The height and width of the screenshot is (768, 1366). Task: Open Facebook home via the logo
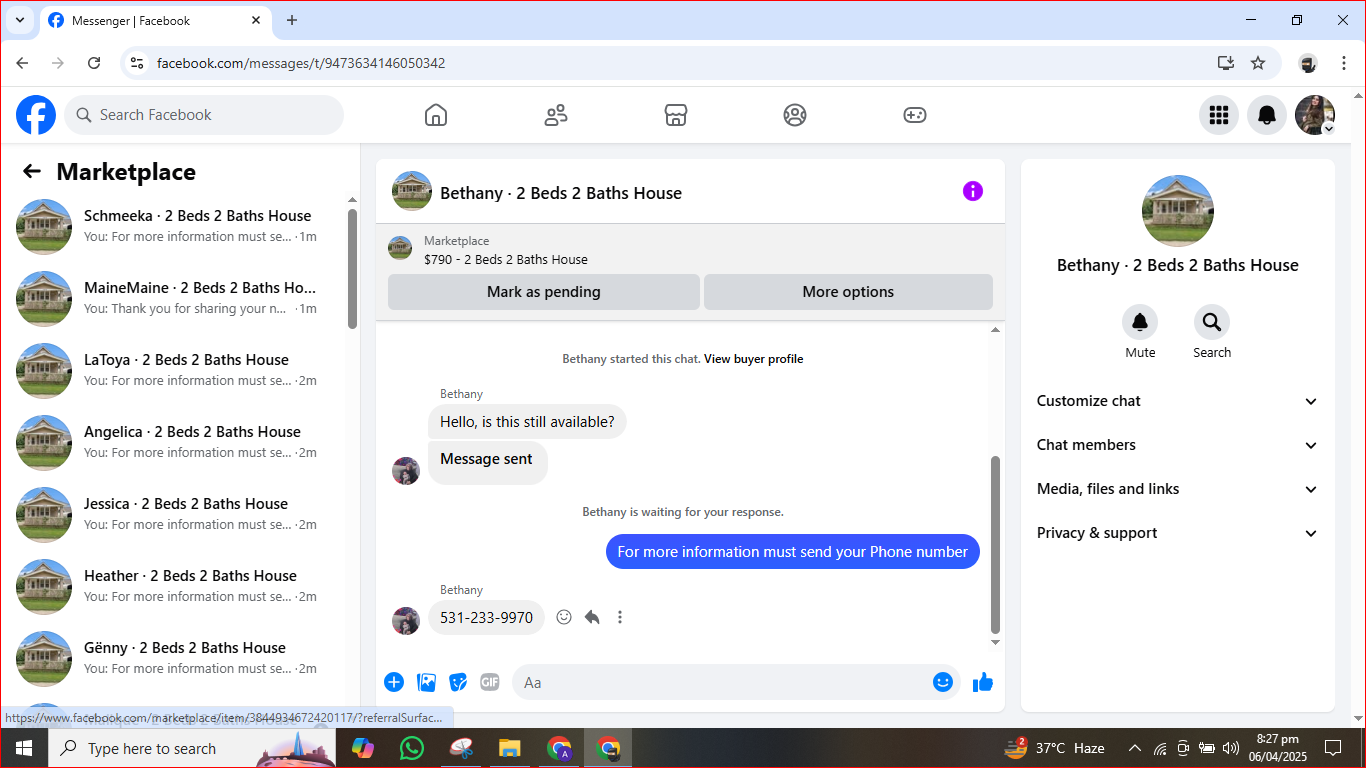coord(36,115)
